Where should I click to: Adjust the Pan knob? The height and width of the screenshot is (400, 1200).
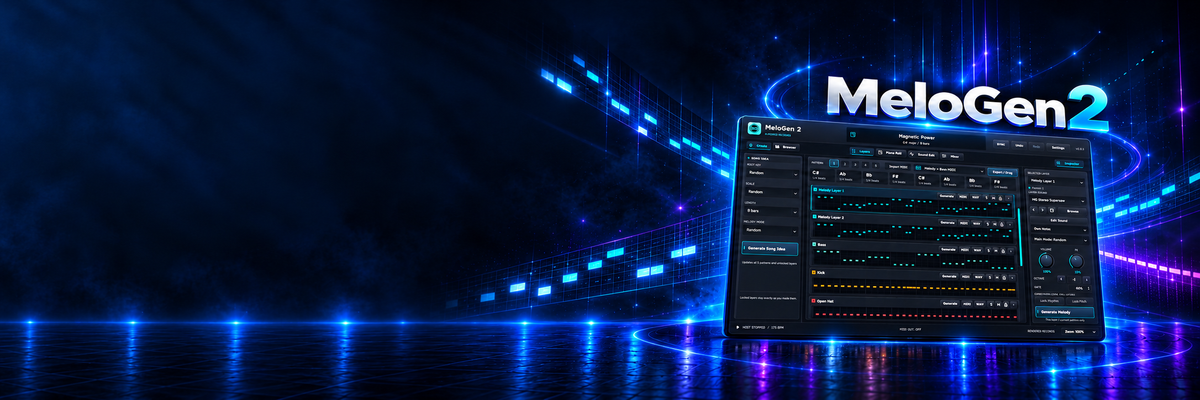[x=1076, y=261]
